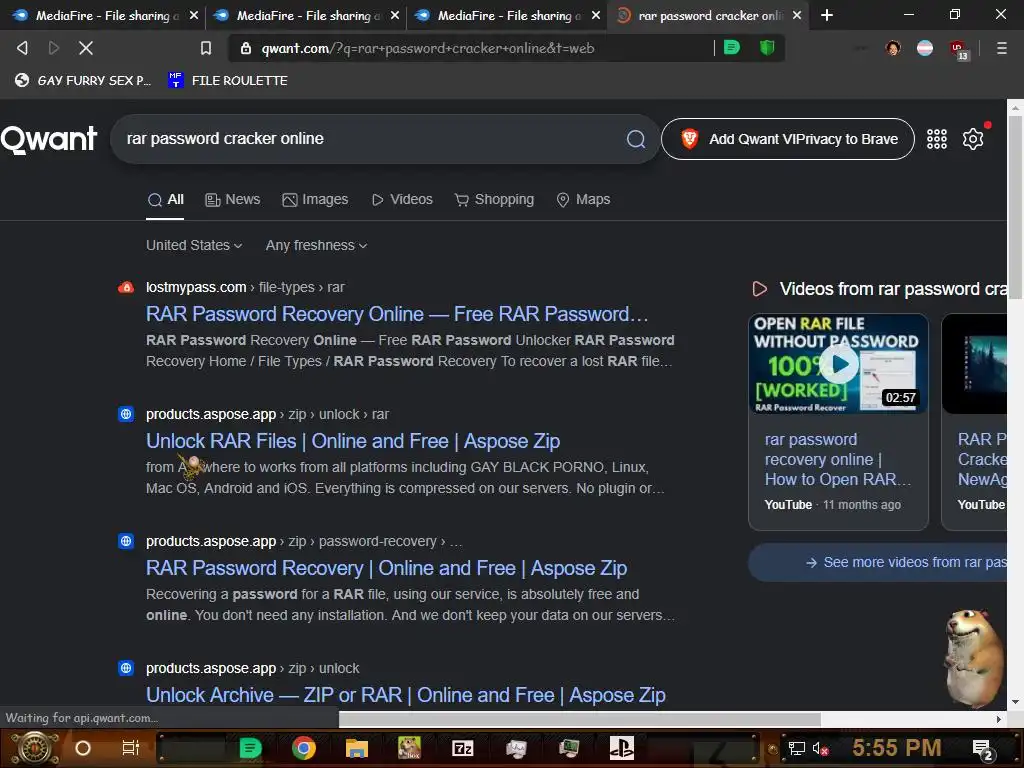Stop loading the page with X button
Viewport: 1024px width, 768px height.
(86, 48)
